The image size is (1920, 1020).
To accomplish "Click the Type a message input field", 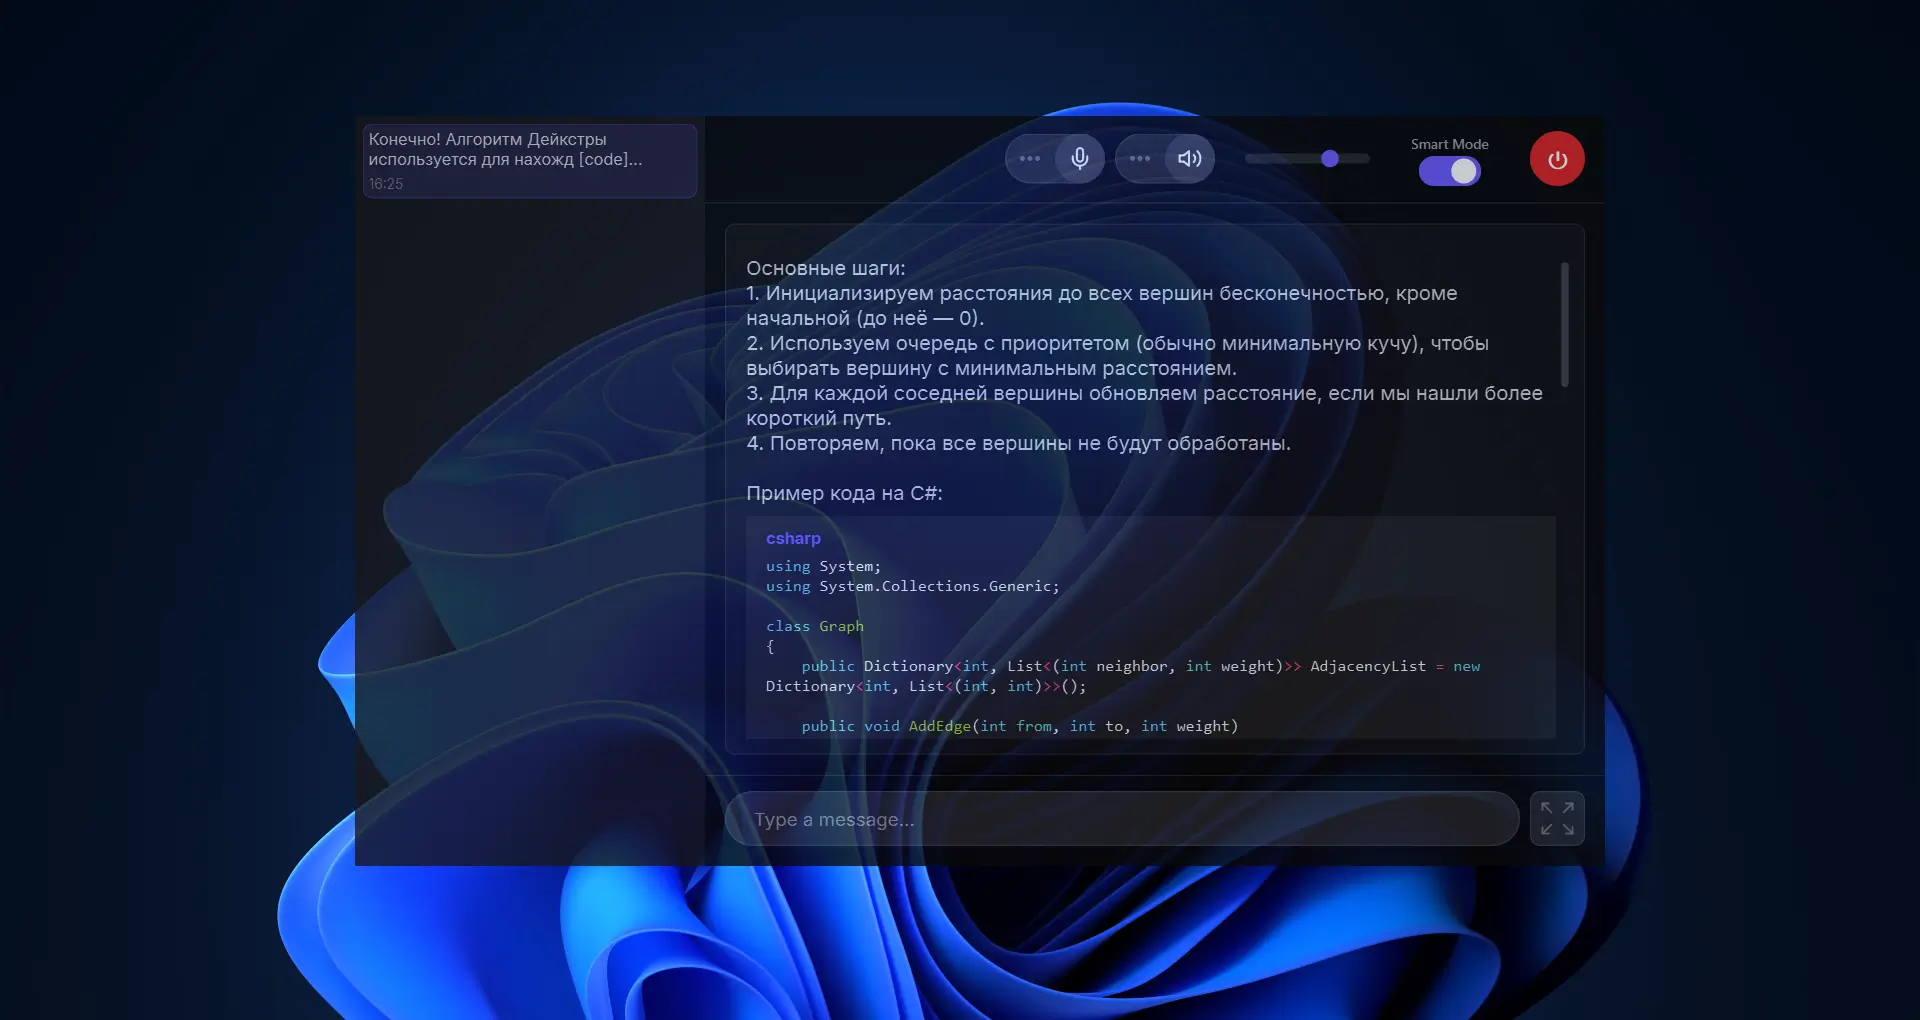I will 1120,819.
